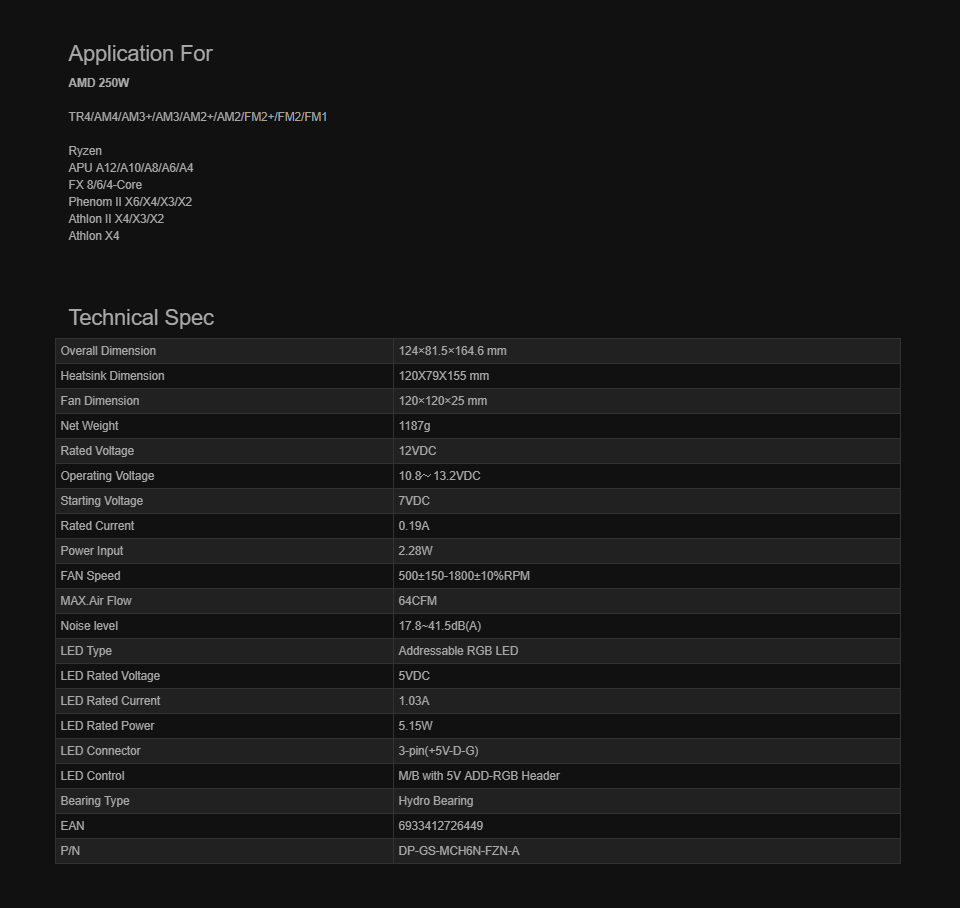Select the TR4/AM4 socket compatibility line
960x908 pixels.
click(x=198, y=117)
